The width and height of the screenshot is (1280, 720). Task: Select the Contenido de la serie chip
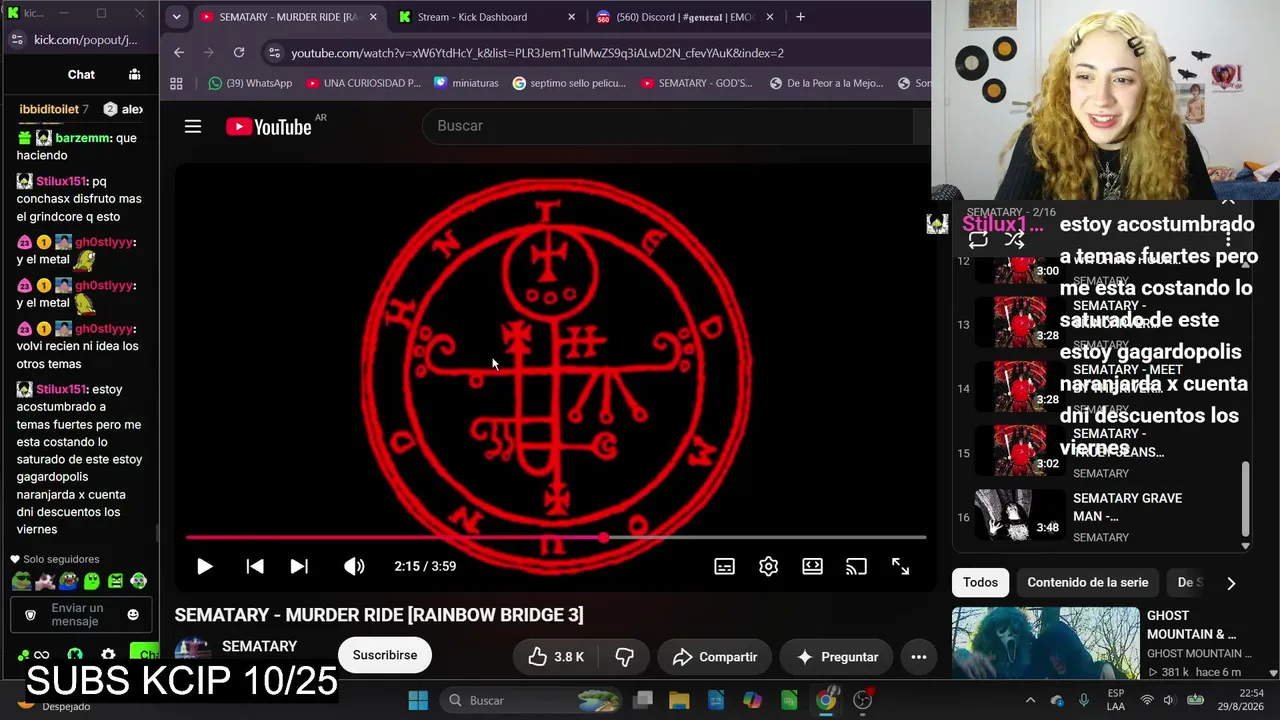coord(1087,582)
